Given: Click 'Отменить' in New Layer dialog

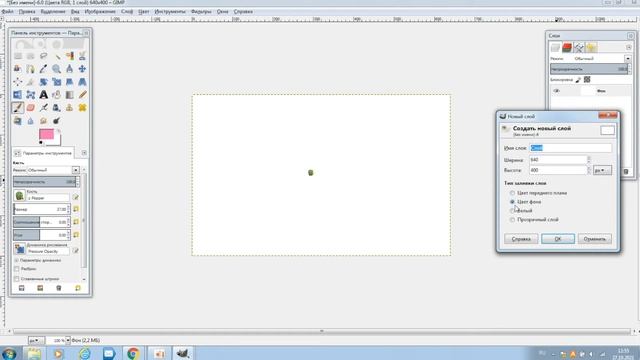Looking at the screenshot, I should click(595, 239).
